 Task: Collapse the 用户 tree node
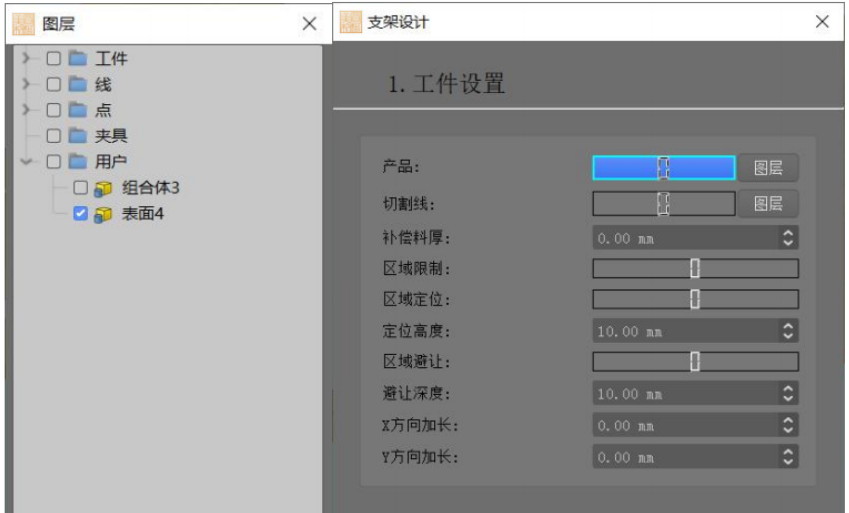(26, 161)
